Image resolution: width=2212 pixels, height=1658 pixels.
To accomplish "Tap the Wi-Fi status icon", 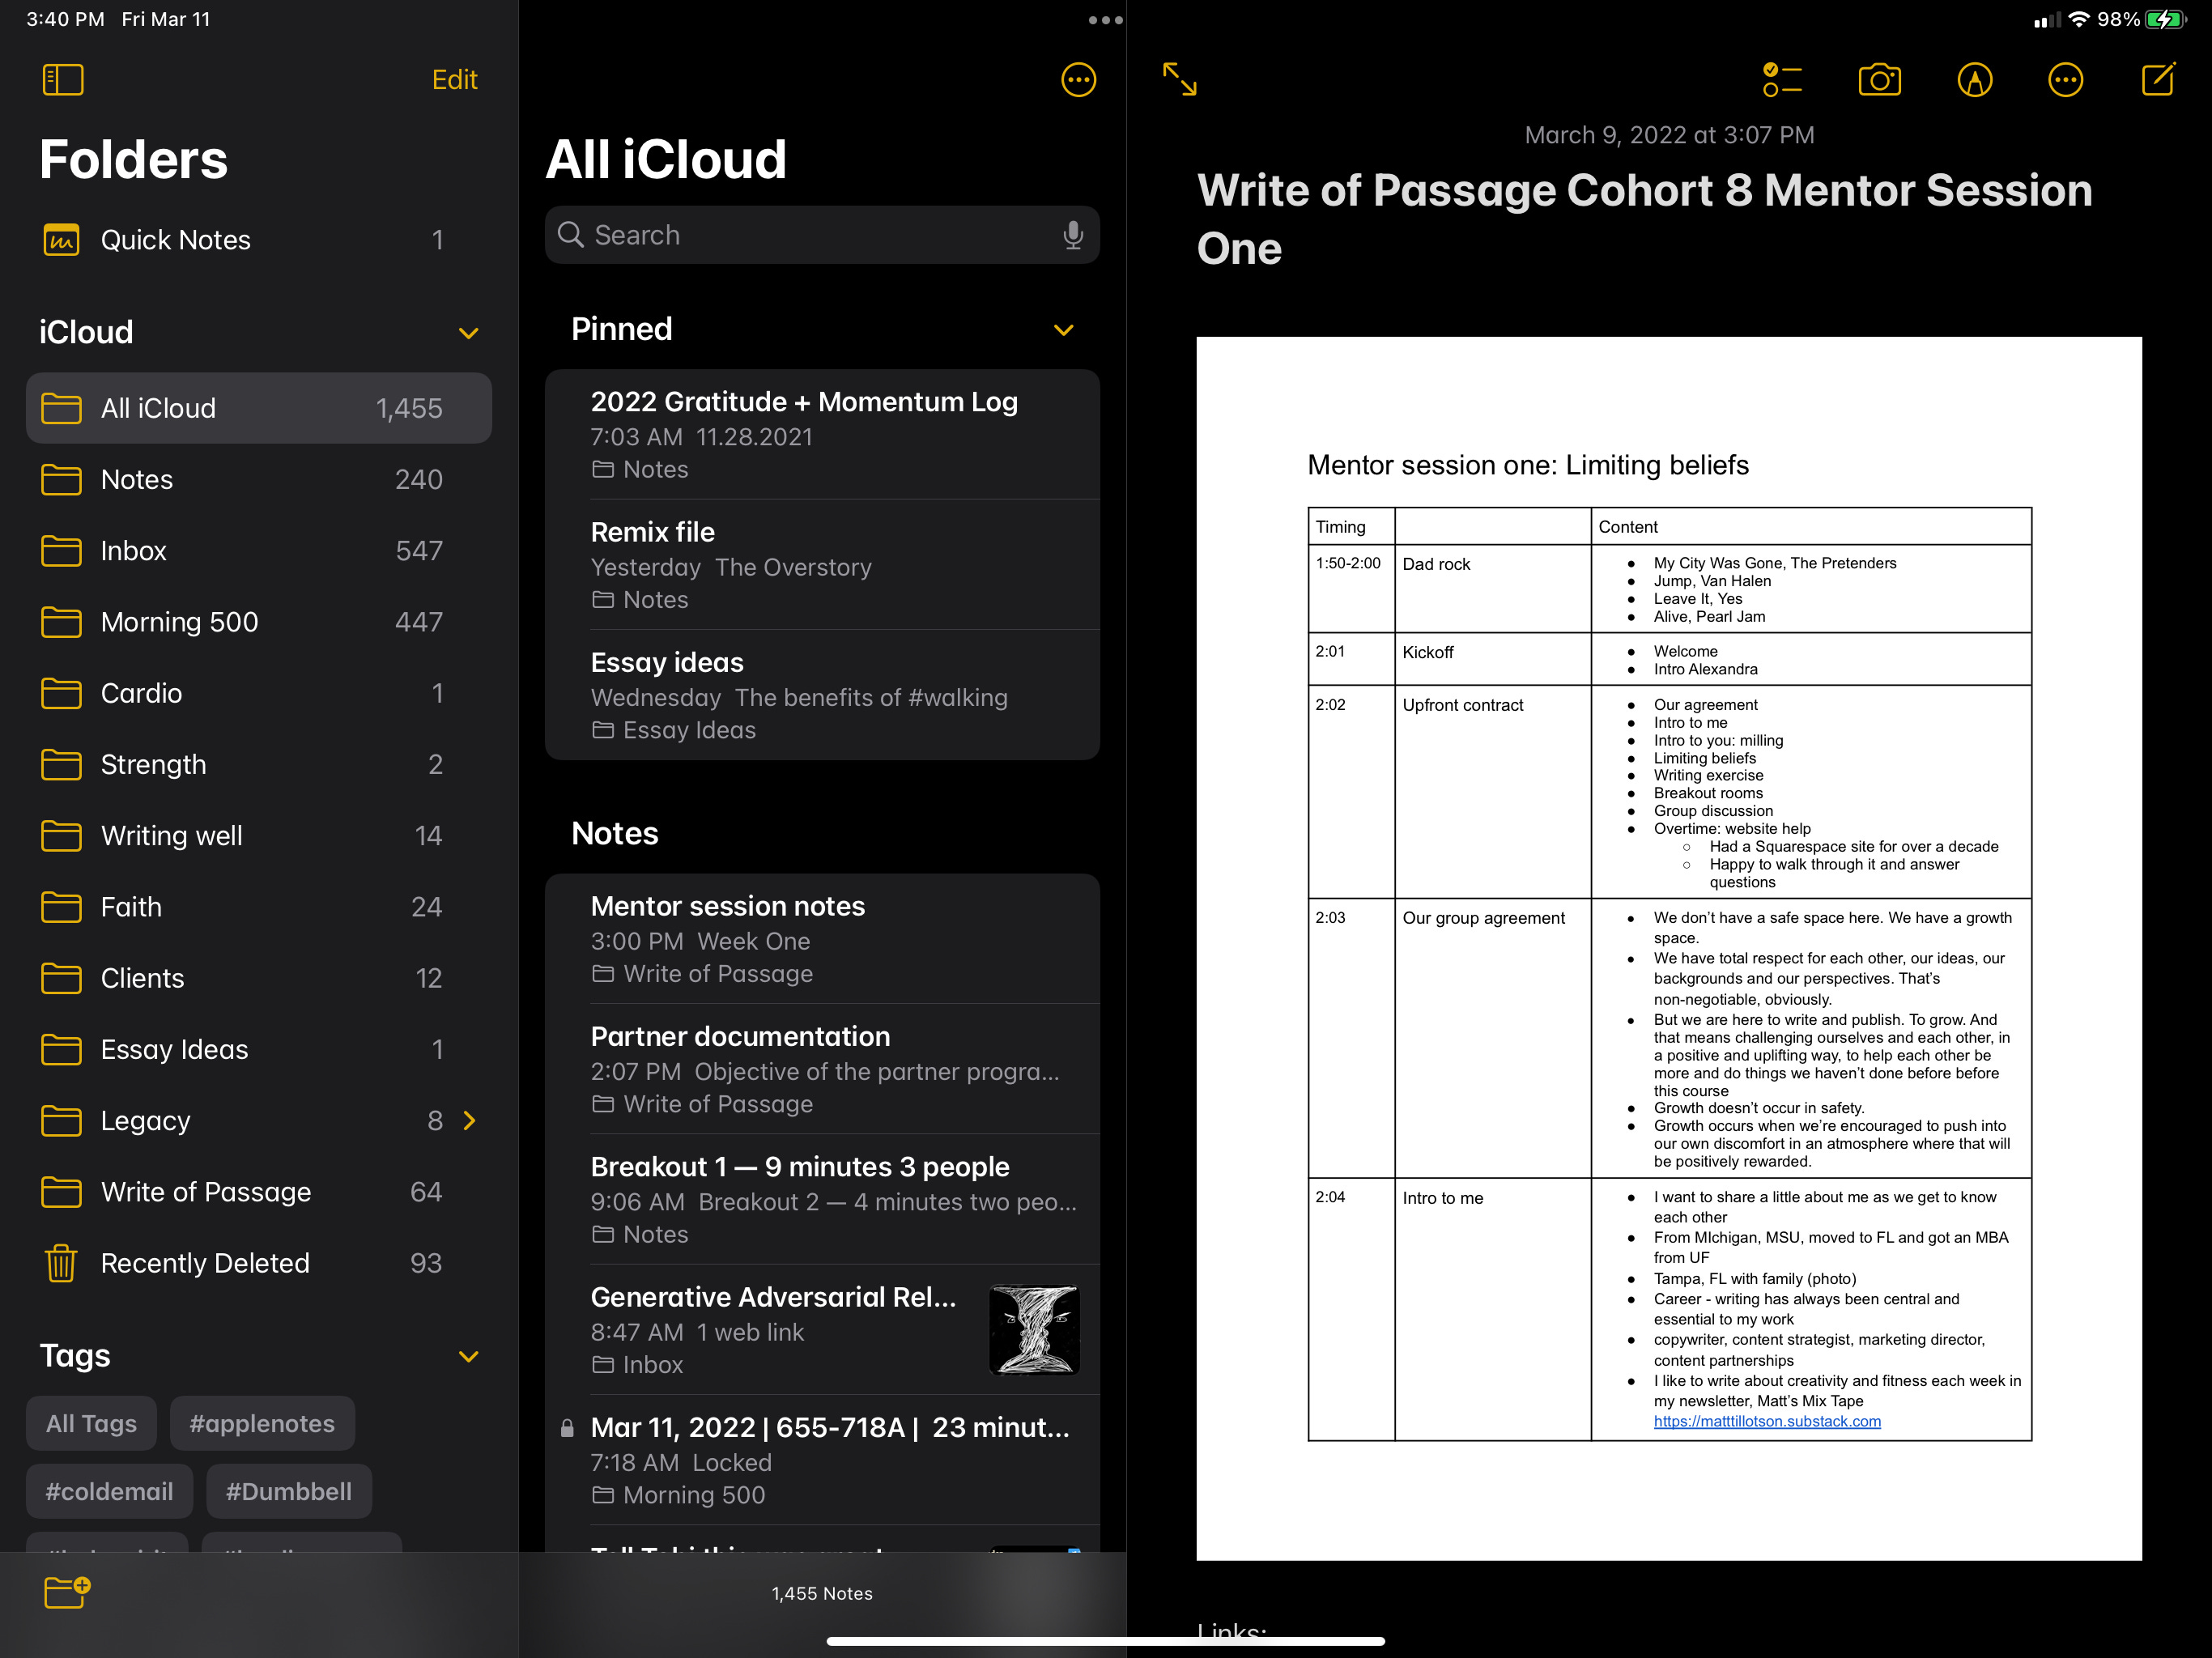I will coord(2079,20).
